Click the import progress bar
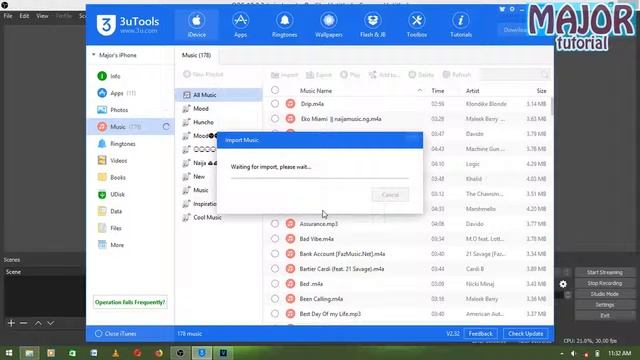The width and height of the screenshot is (640, 360). [x=320, y=178]
